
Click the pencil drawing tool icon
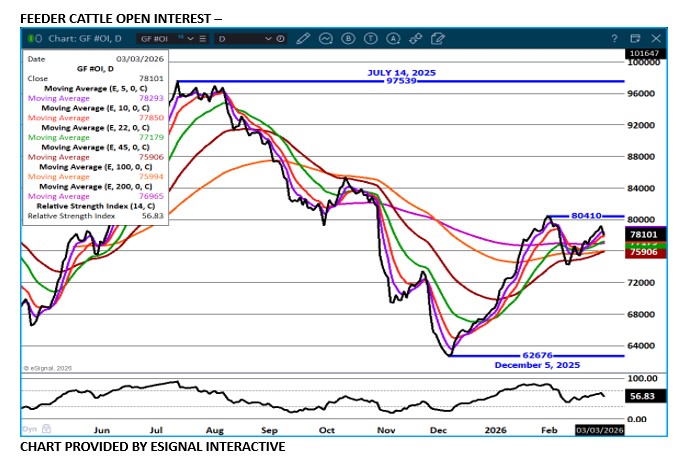coord(304,38)
